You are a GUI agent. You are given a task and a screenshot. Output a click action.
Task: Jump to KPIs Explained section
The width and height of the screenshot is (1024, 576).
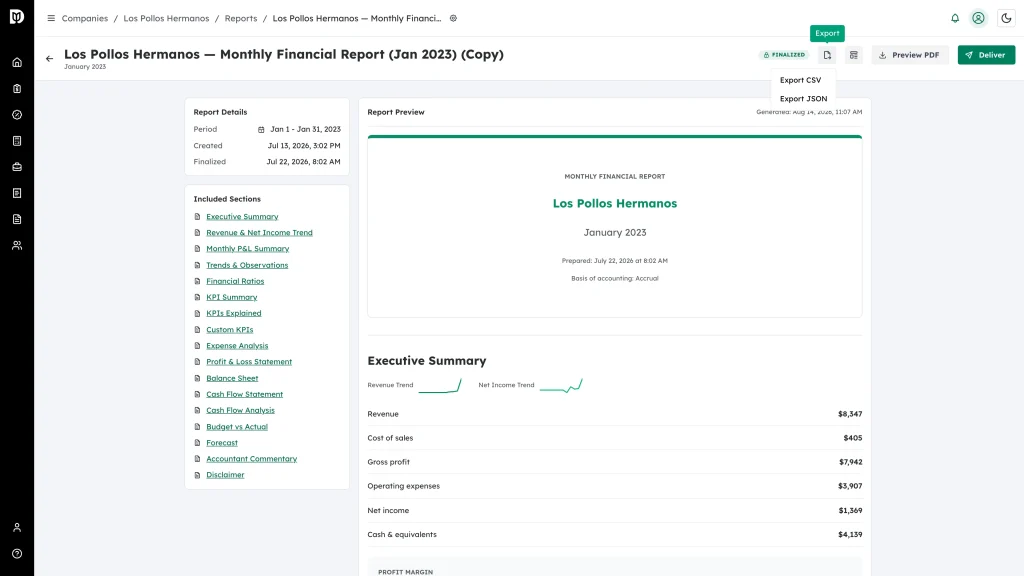point(234,313)
